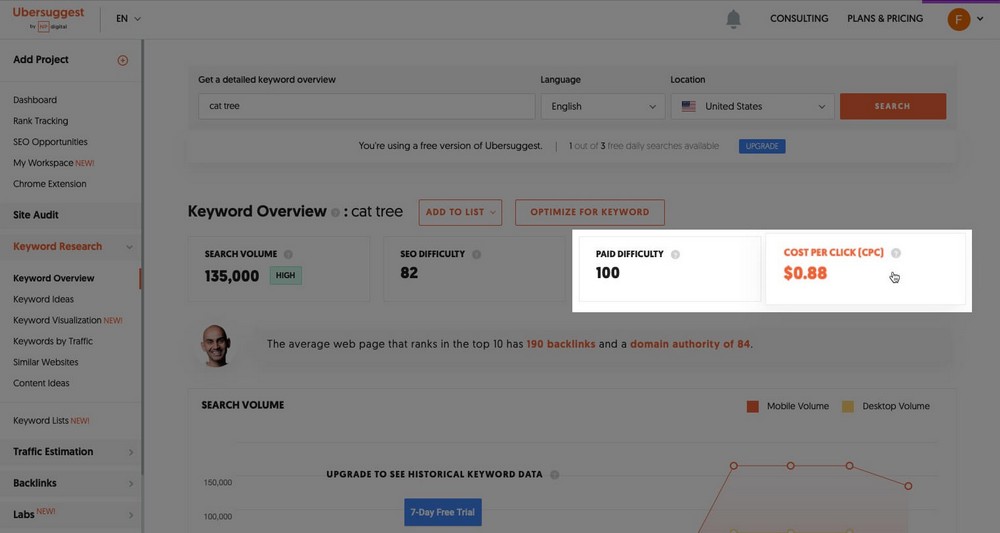Click the 190 backlinks link

pos(561,344)
